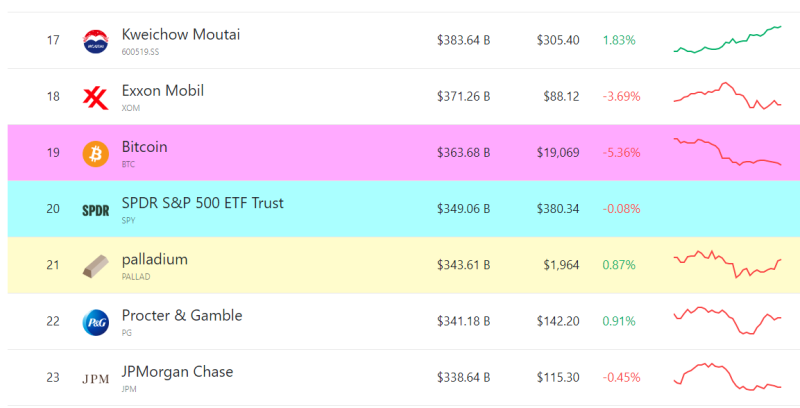This screenshot has height=408, width=800.
Task: Select the palladium asset name
Action: [x=155, y=259]
